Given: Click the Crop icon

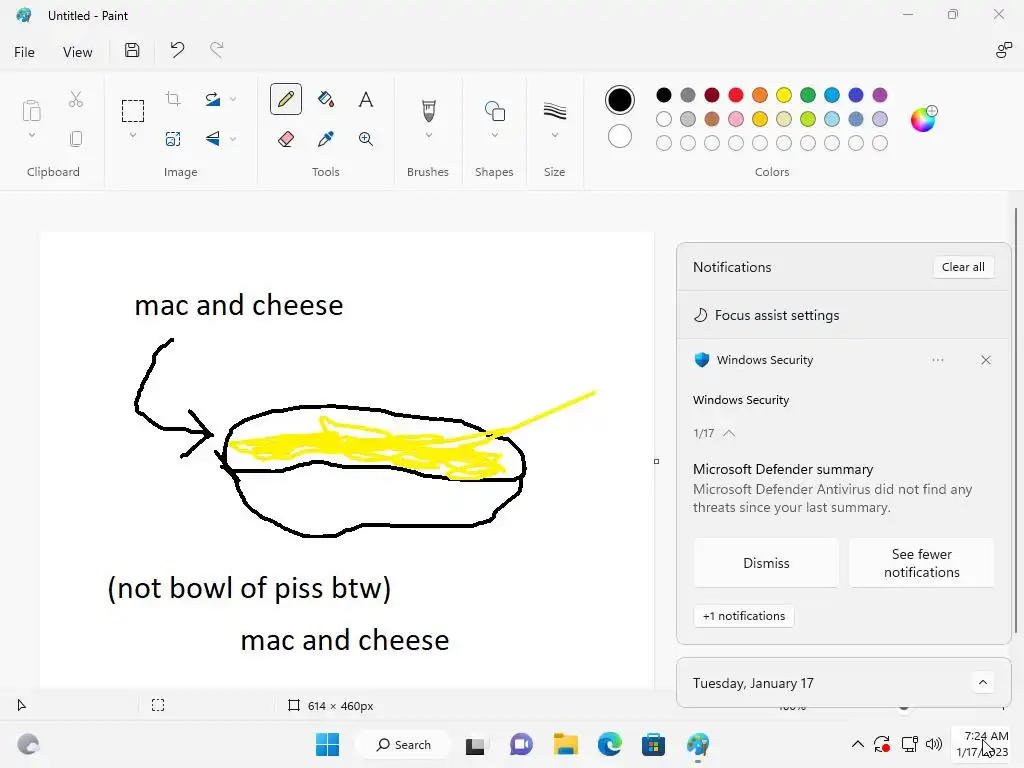Looking at the screenshot, I should pyautogui.click(x=173, y=99).
